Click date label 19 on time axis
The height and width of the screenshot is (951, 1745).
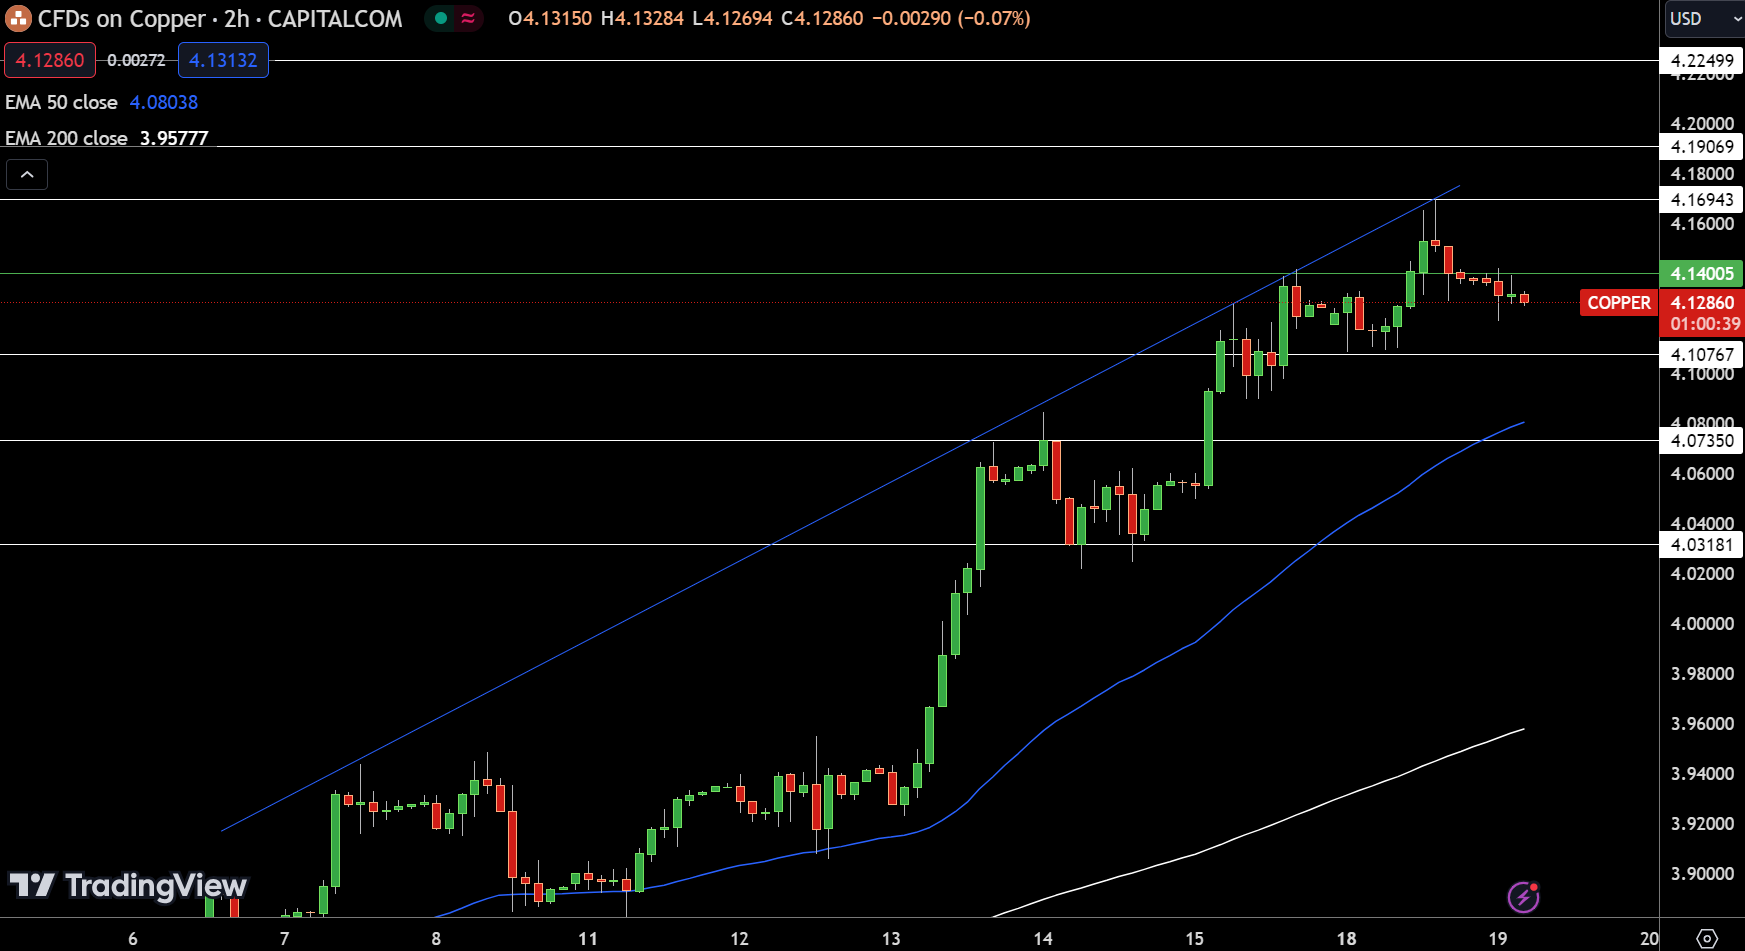point(1498,939)
